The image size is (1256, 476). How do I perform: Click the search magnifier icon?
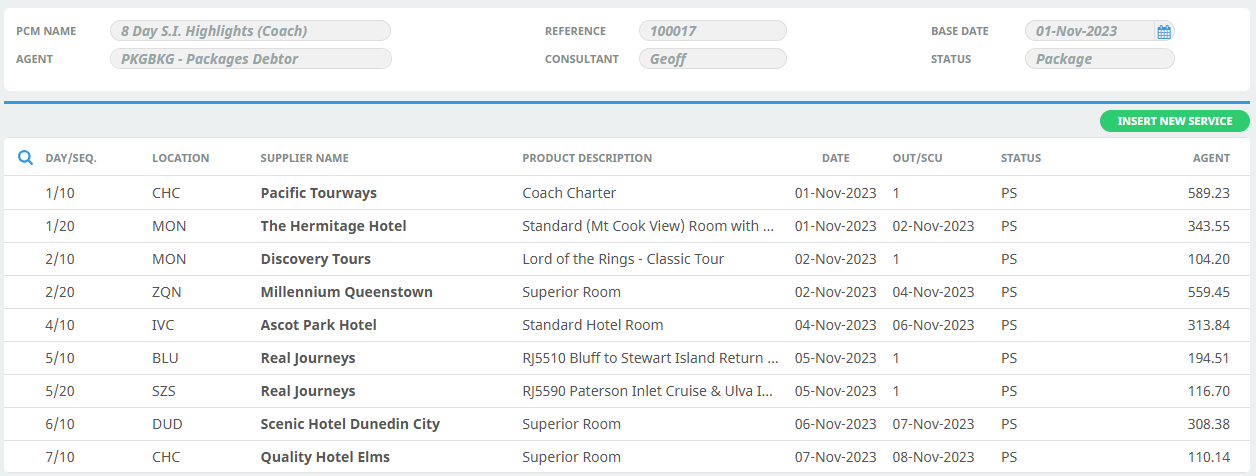(26, 157)
